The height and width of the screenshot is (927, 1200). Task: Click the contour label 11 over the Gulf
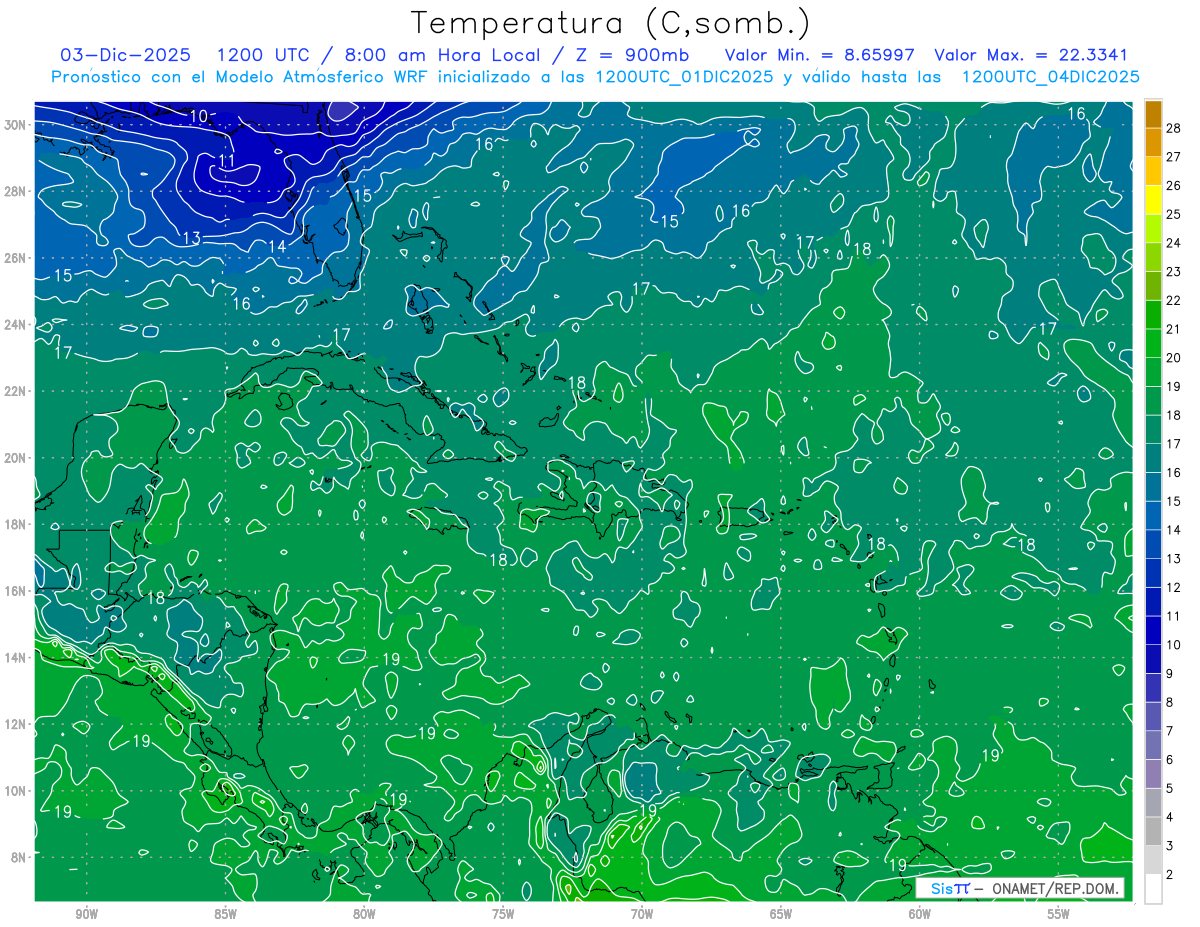(x=227, y=161)
